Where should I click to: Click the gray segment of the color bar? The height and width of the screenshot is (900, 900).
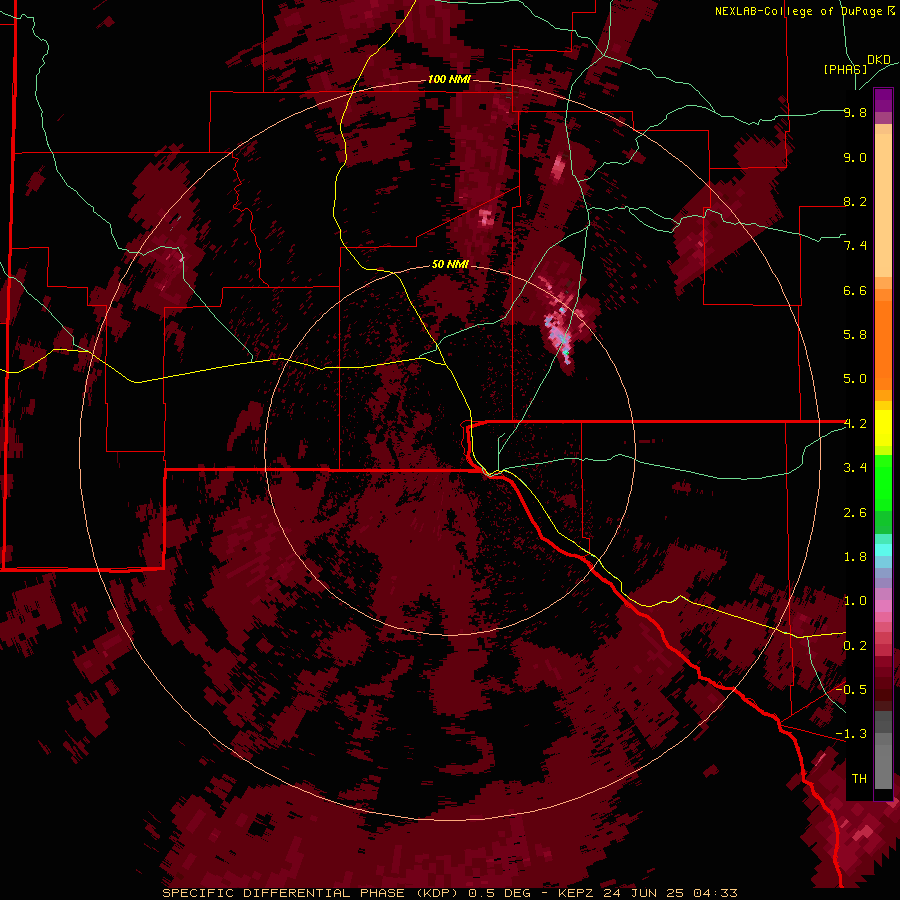(x=883, y=749)
